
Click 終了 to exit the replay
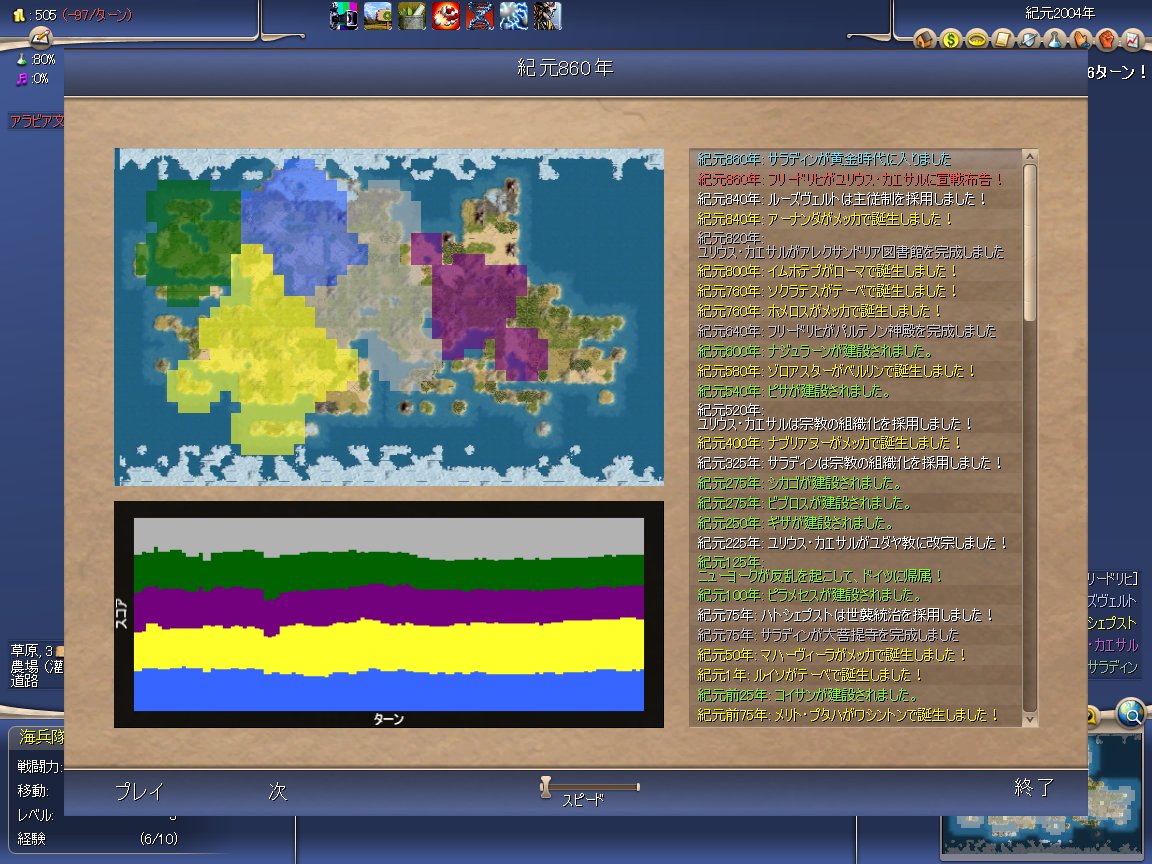1034,788
